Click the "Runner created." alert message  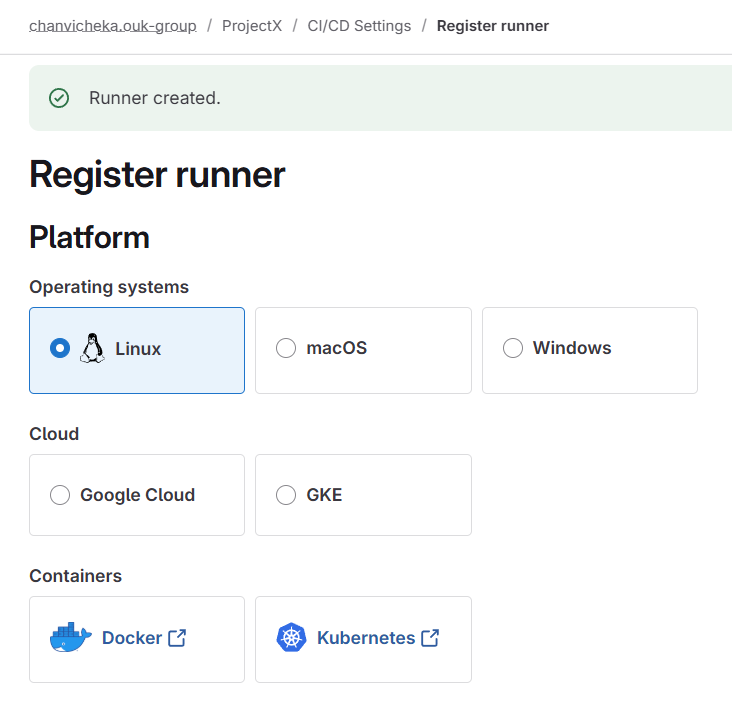[154, 98]
